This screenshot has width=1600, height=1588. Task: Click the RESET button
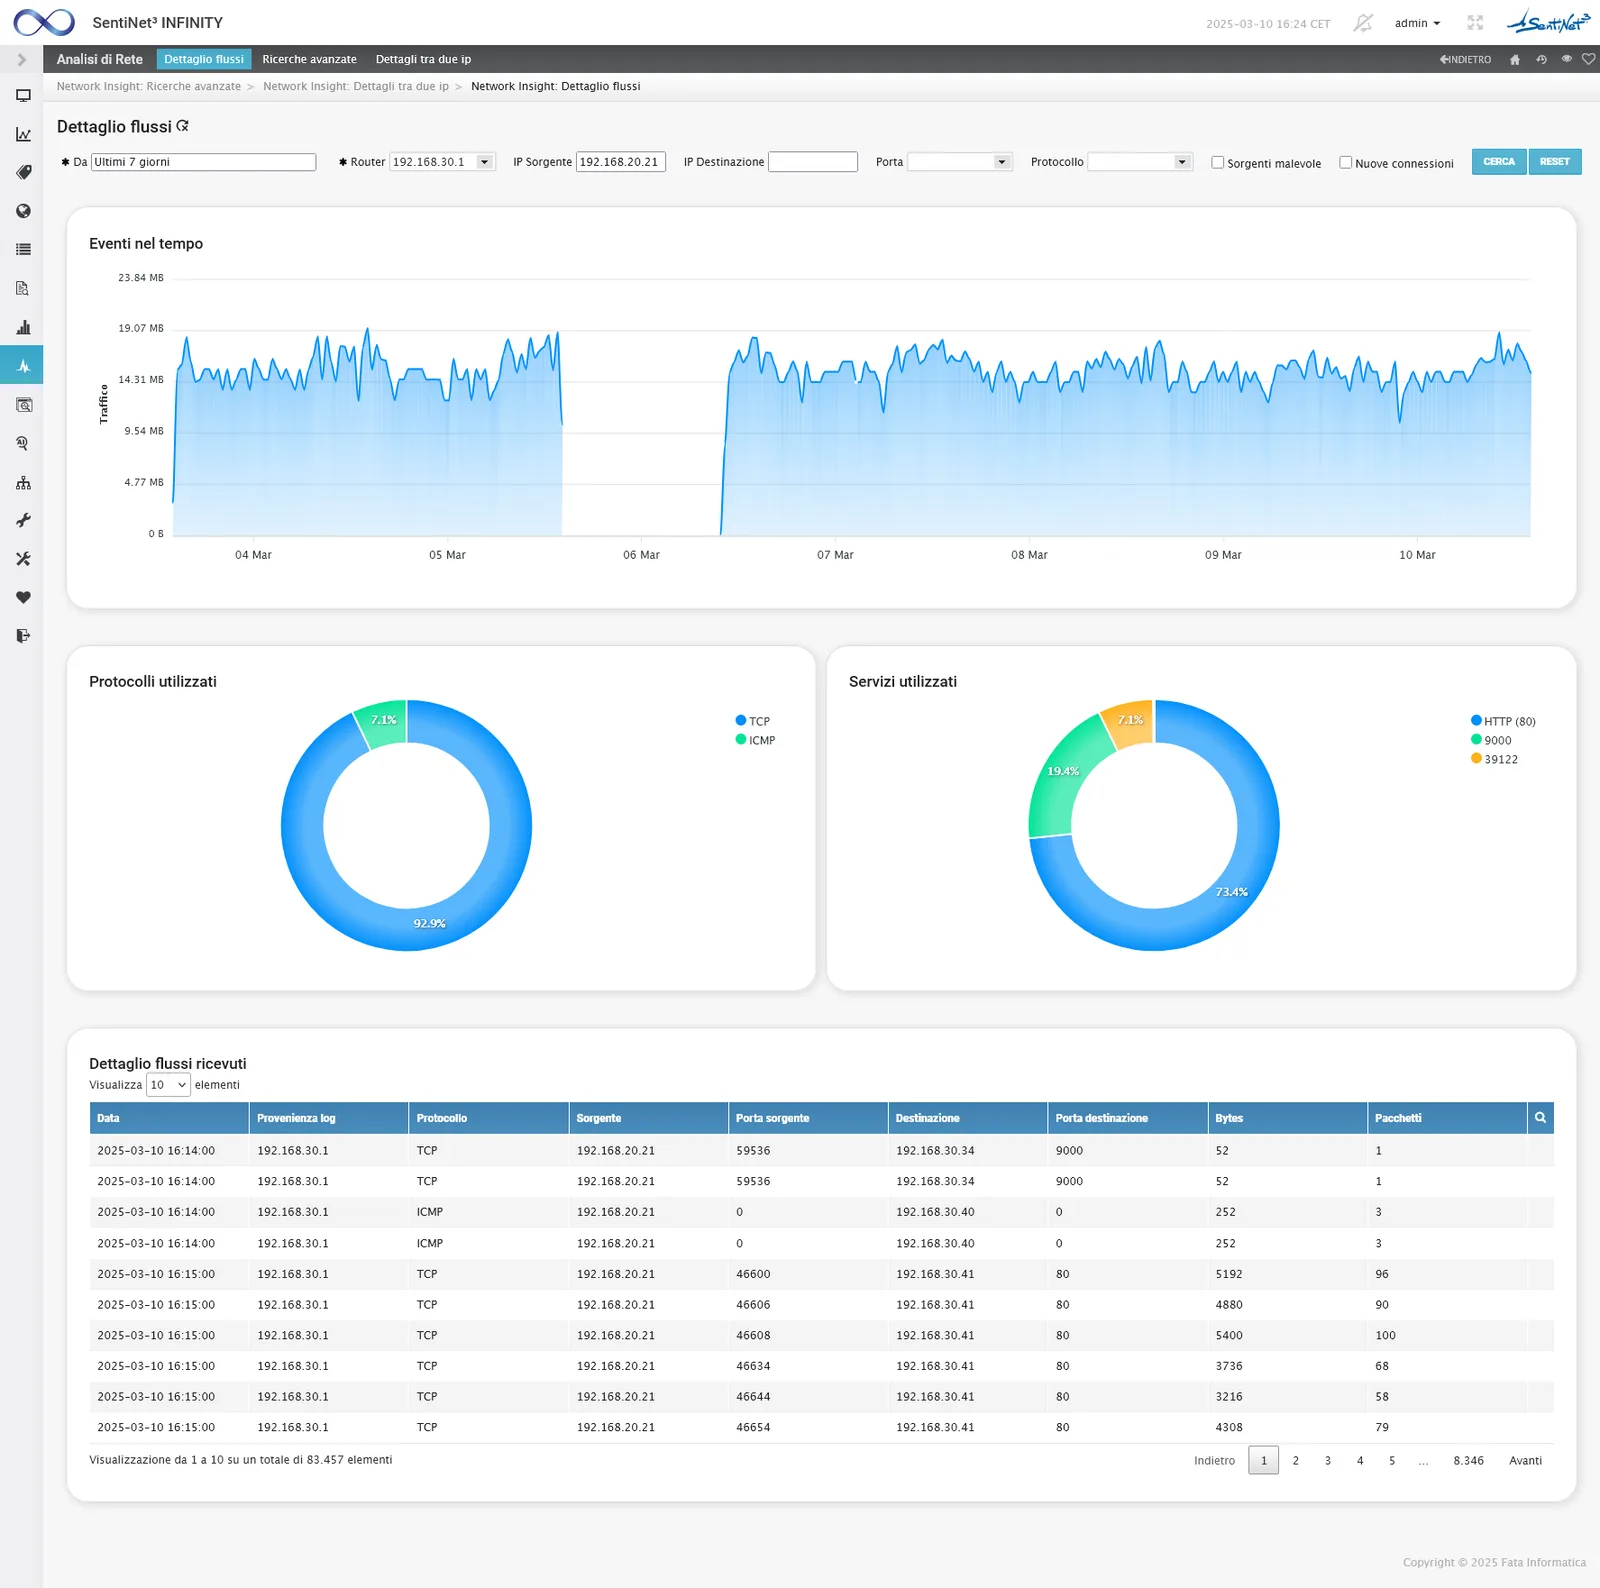(1555, 162)
